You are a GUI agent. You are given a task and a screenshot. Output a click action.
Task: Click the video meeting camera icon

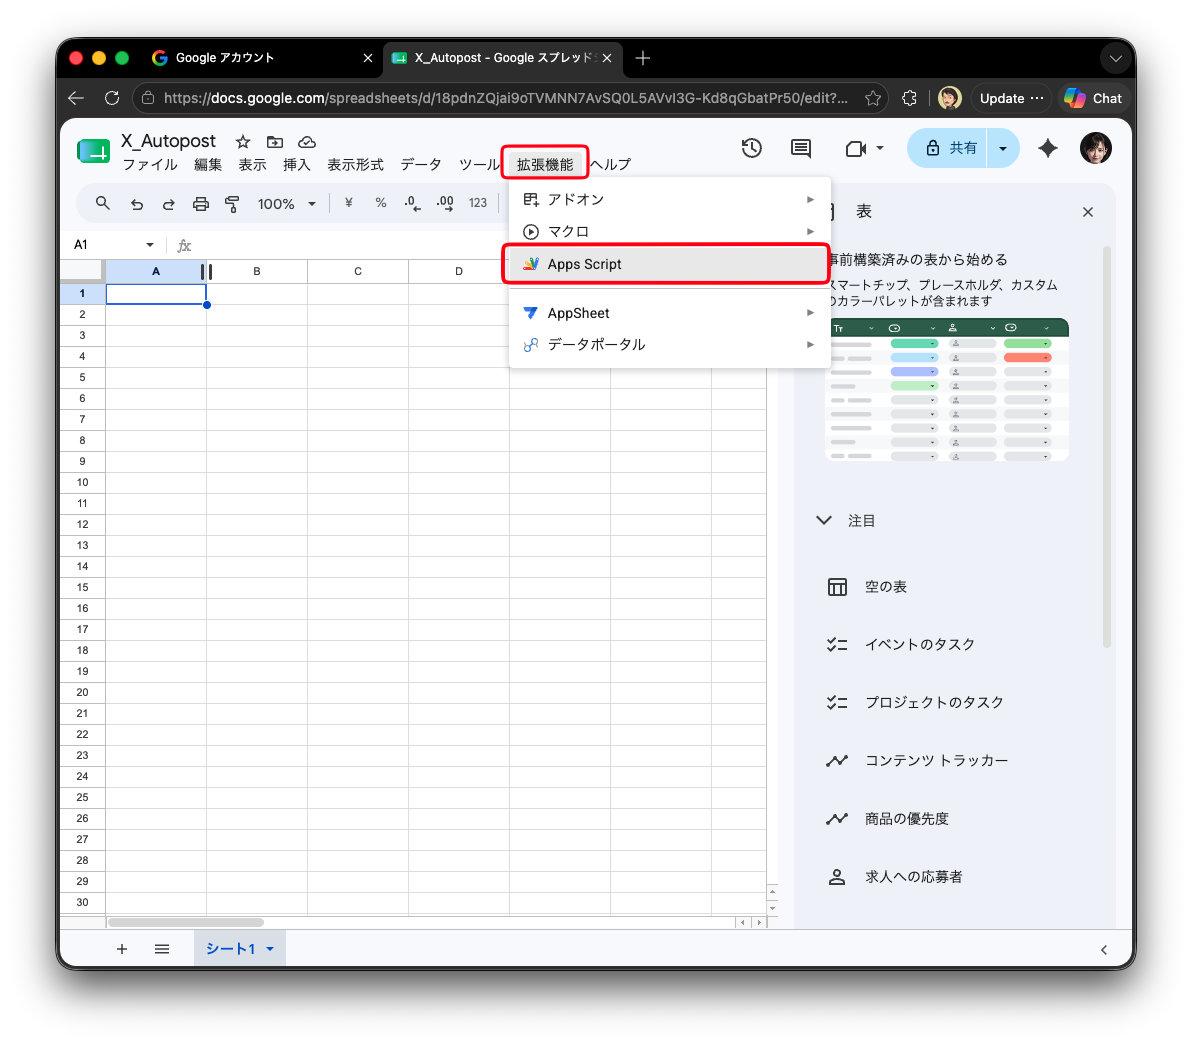[x=856, y=149]
